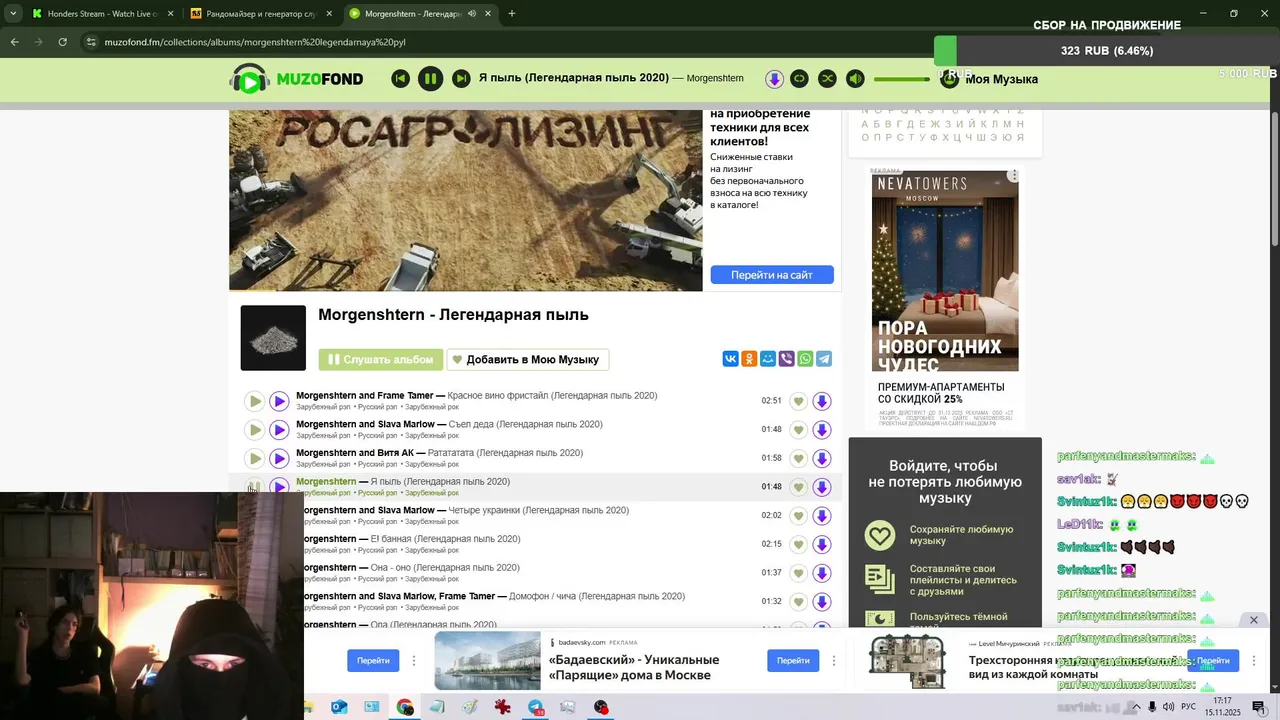The height and width of the screenshot is (720, 1280).
Task: Download Съел деда track
Action: click(822, 430)
